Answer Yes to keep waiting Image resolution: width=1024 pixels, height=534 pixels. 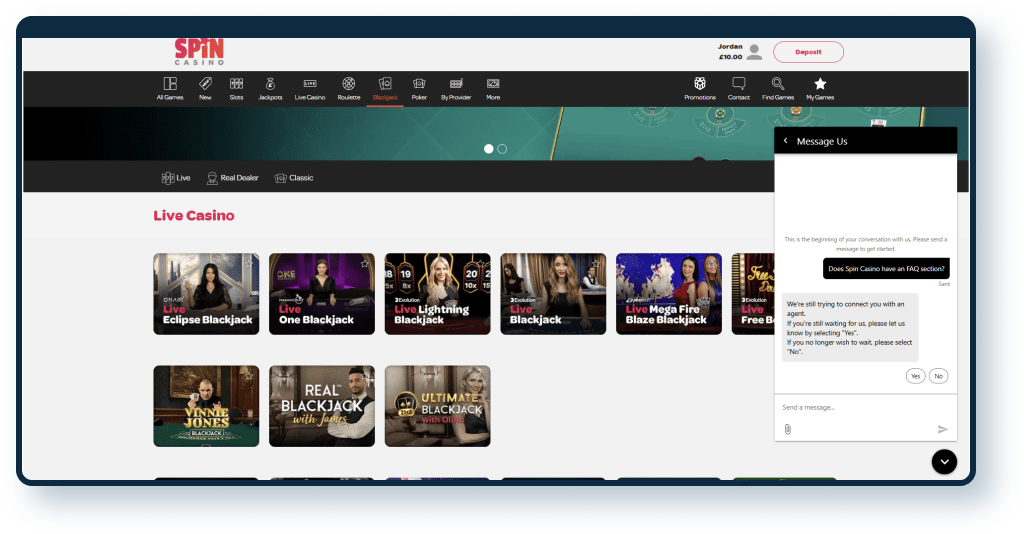point(916,376)
